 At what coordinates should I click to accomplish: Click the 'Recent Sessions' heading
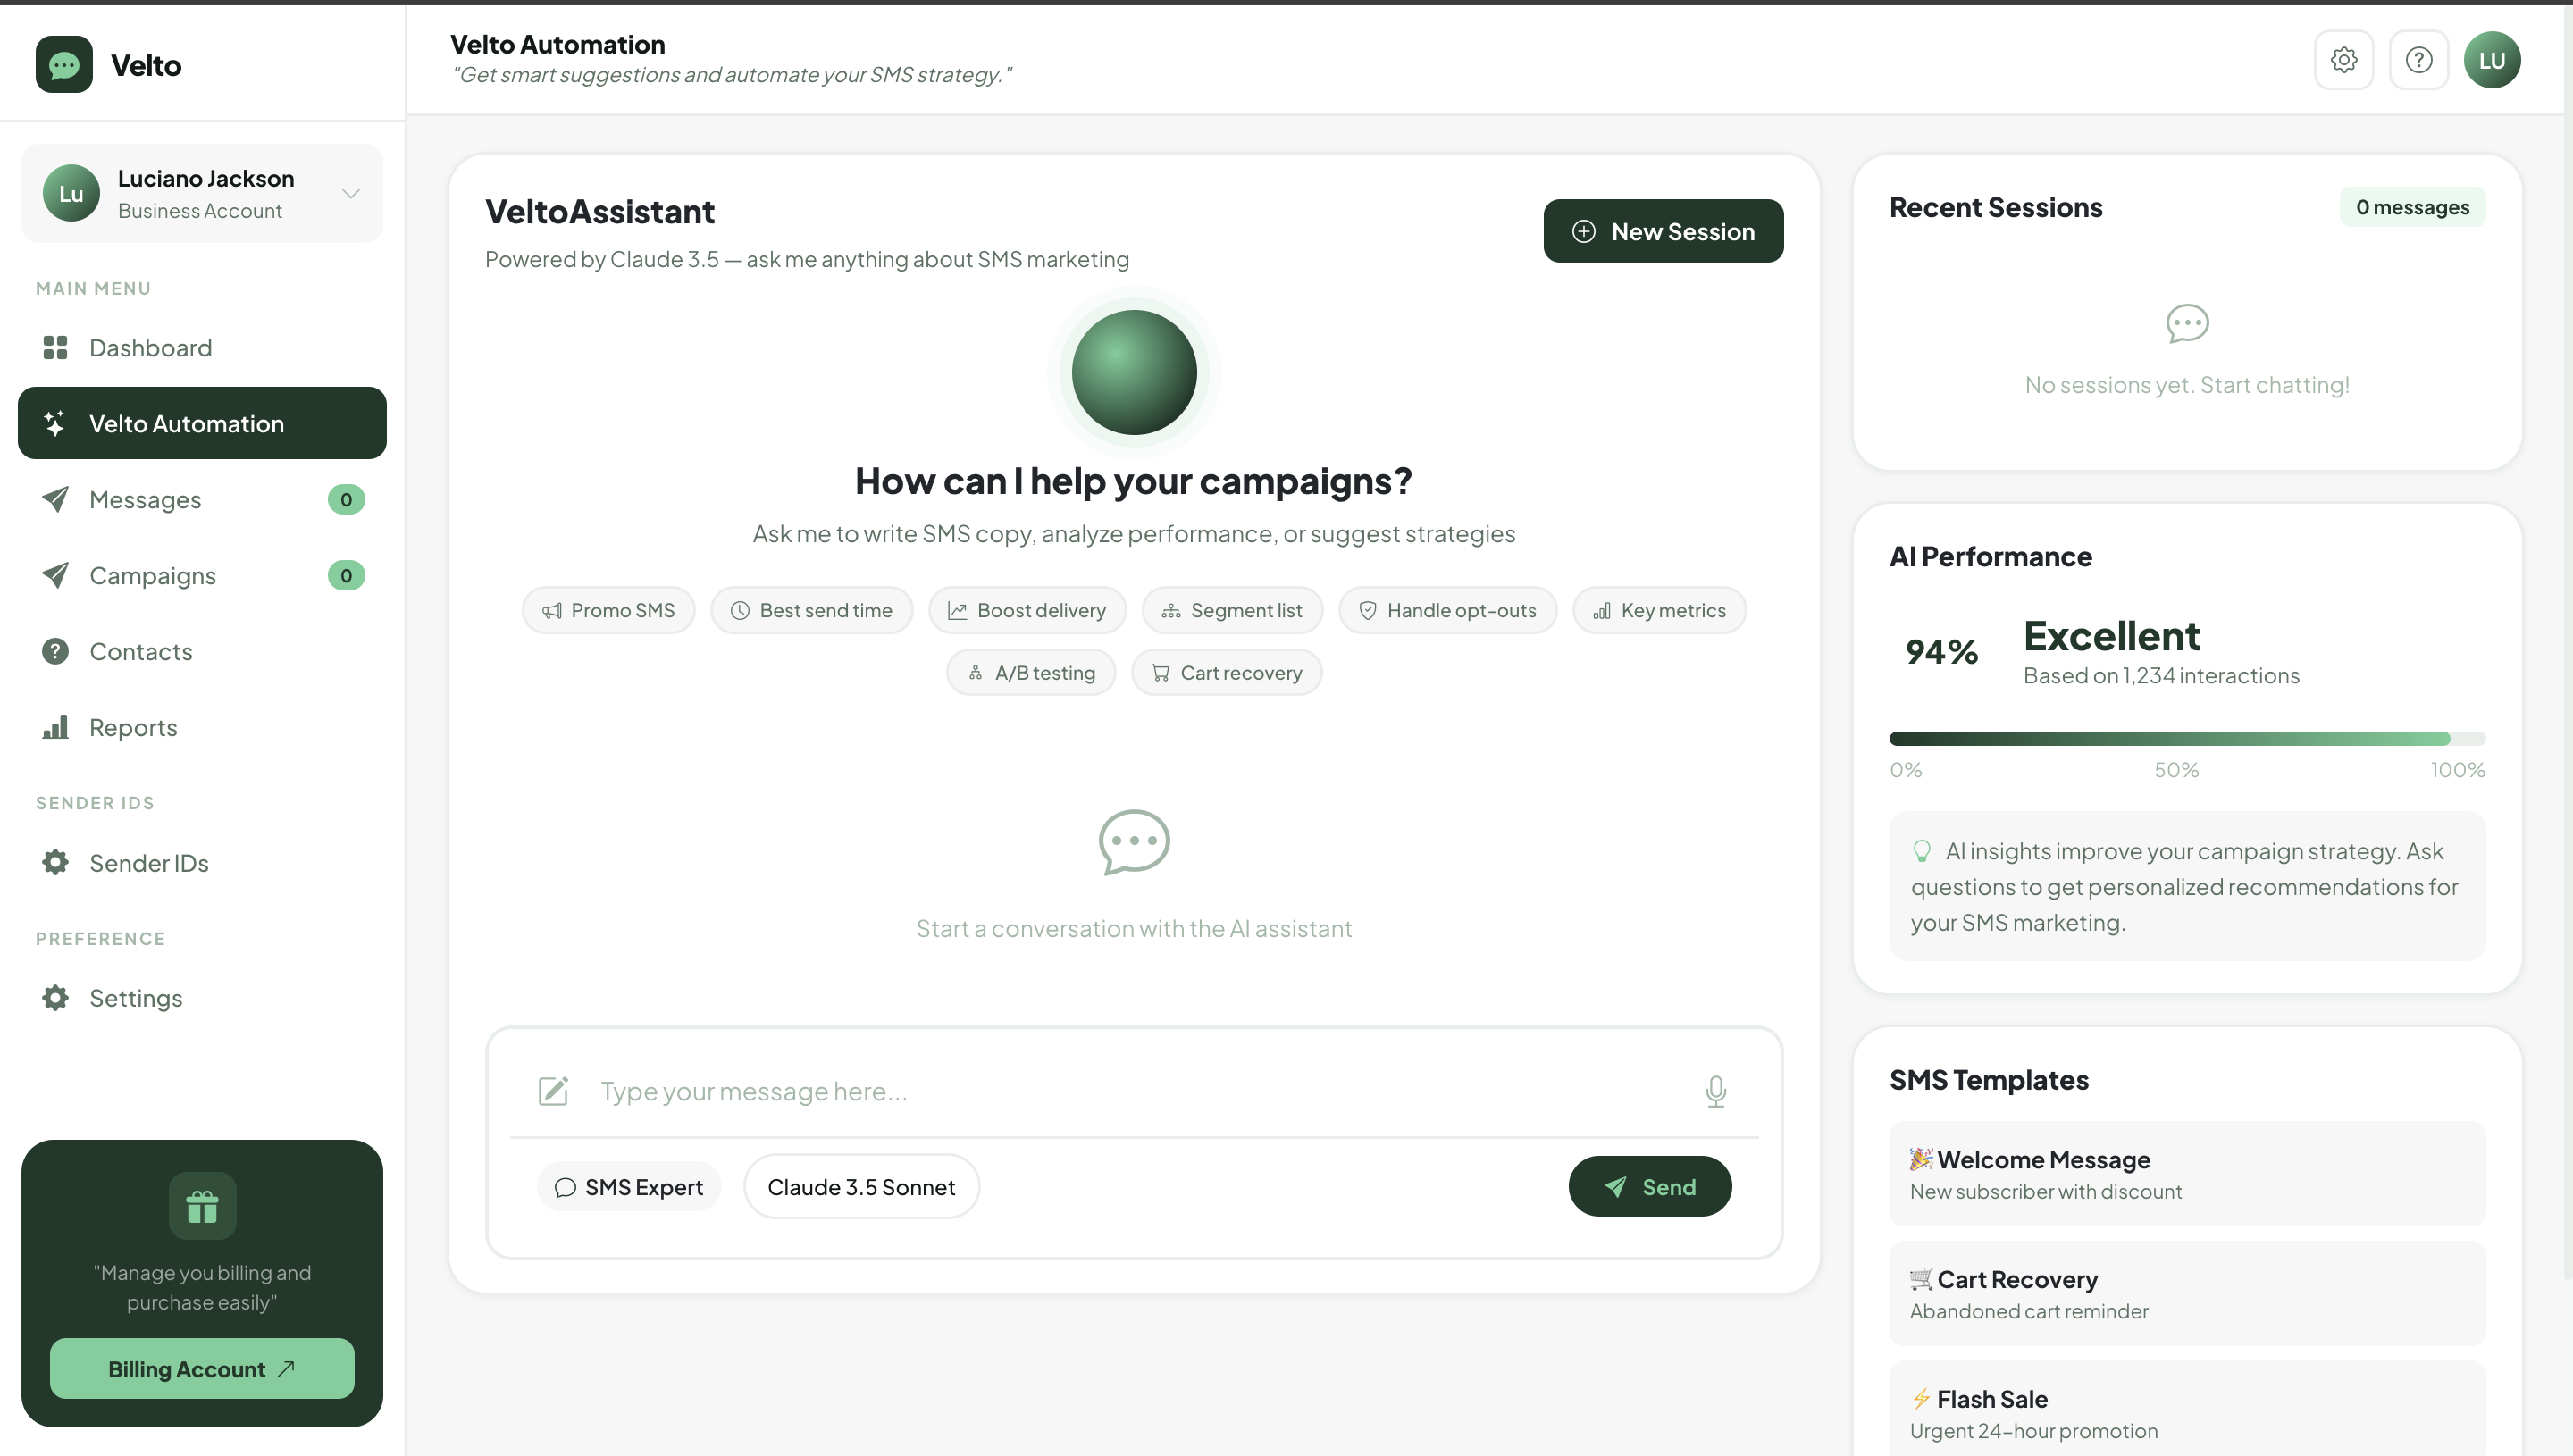(x=1996, y=207)
